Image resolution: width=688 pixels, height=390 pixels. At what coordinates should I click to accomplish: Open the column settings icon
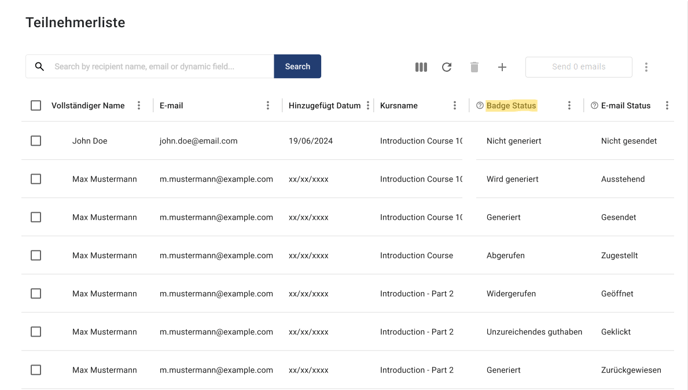[x=421, y=67]
